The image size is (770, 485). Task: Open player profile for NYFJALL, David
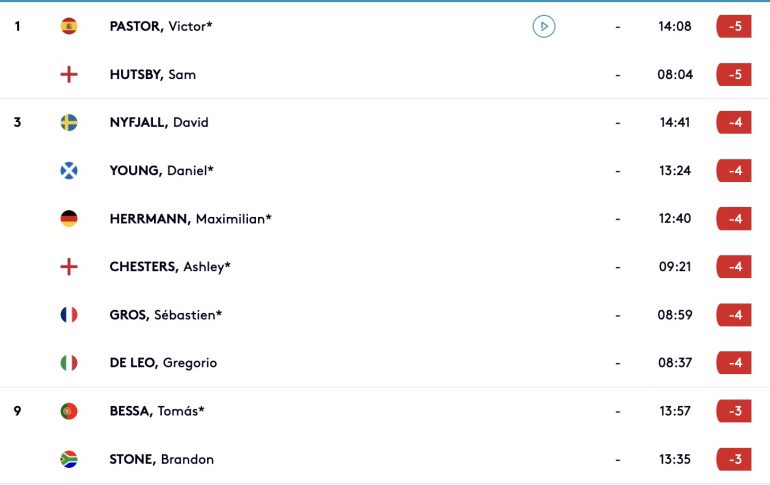pos(159,122)
